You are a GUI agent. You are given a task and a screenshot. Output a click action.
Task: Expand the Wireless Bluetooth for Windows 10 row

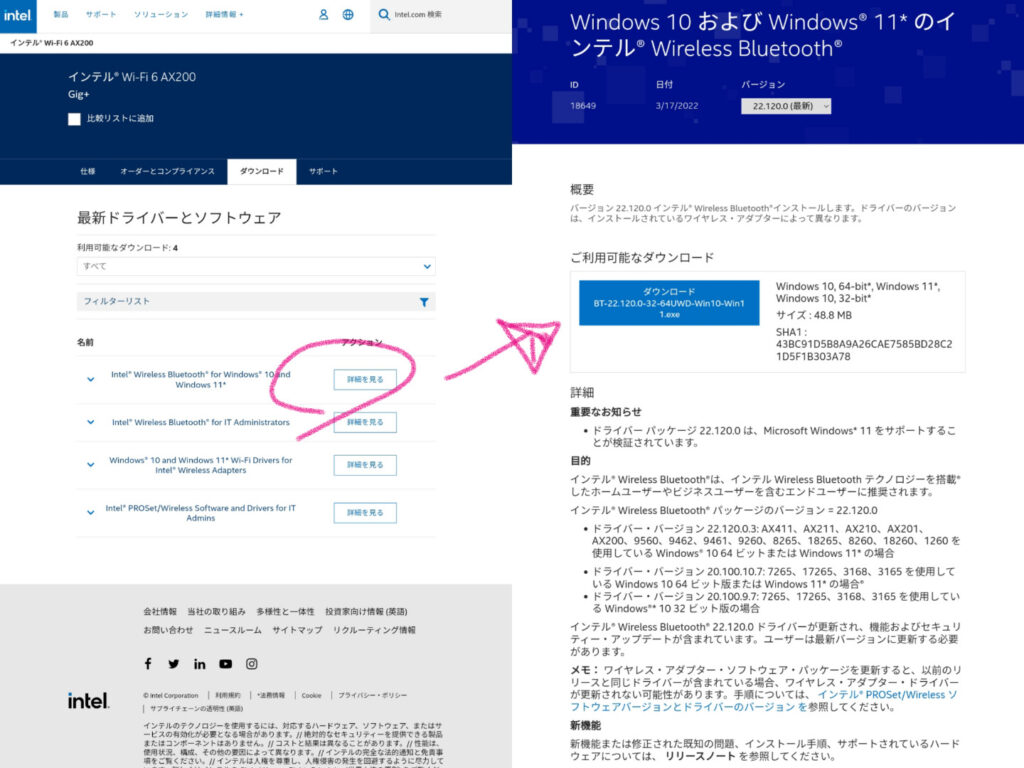[x=91, y=379]
